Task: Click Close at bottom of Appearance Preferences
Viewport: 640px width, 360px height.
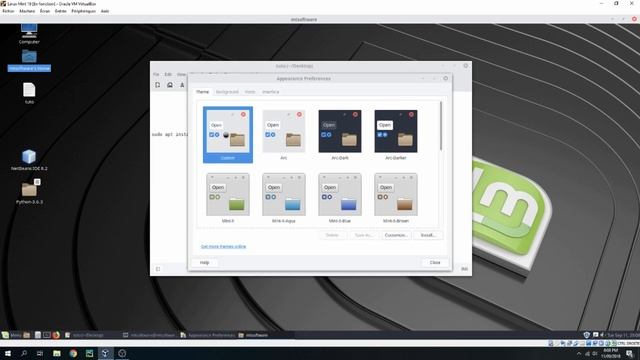Action: pos(435,262)
